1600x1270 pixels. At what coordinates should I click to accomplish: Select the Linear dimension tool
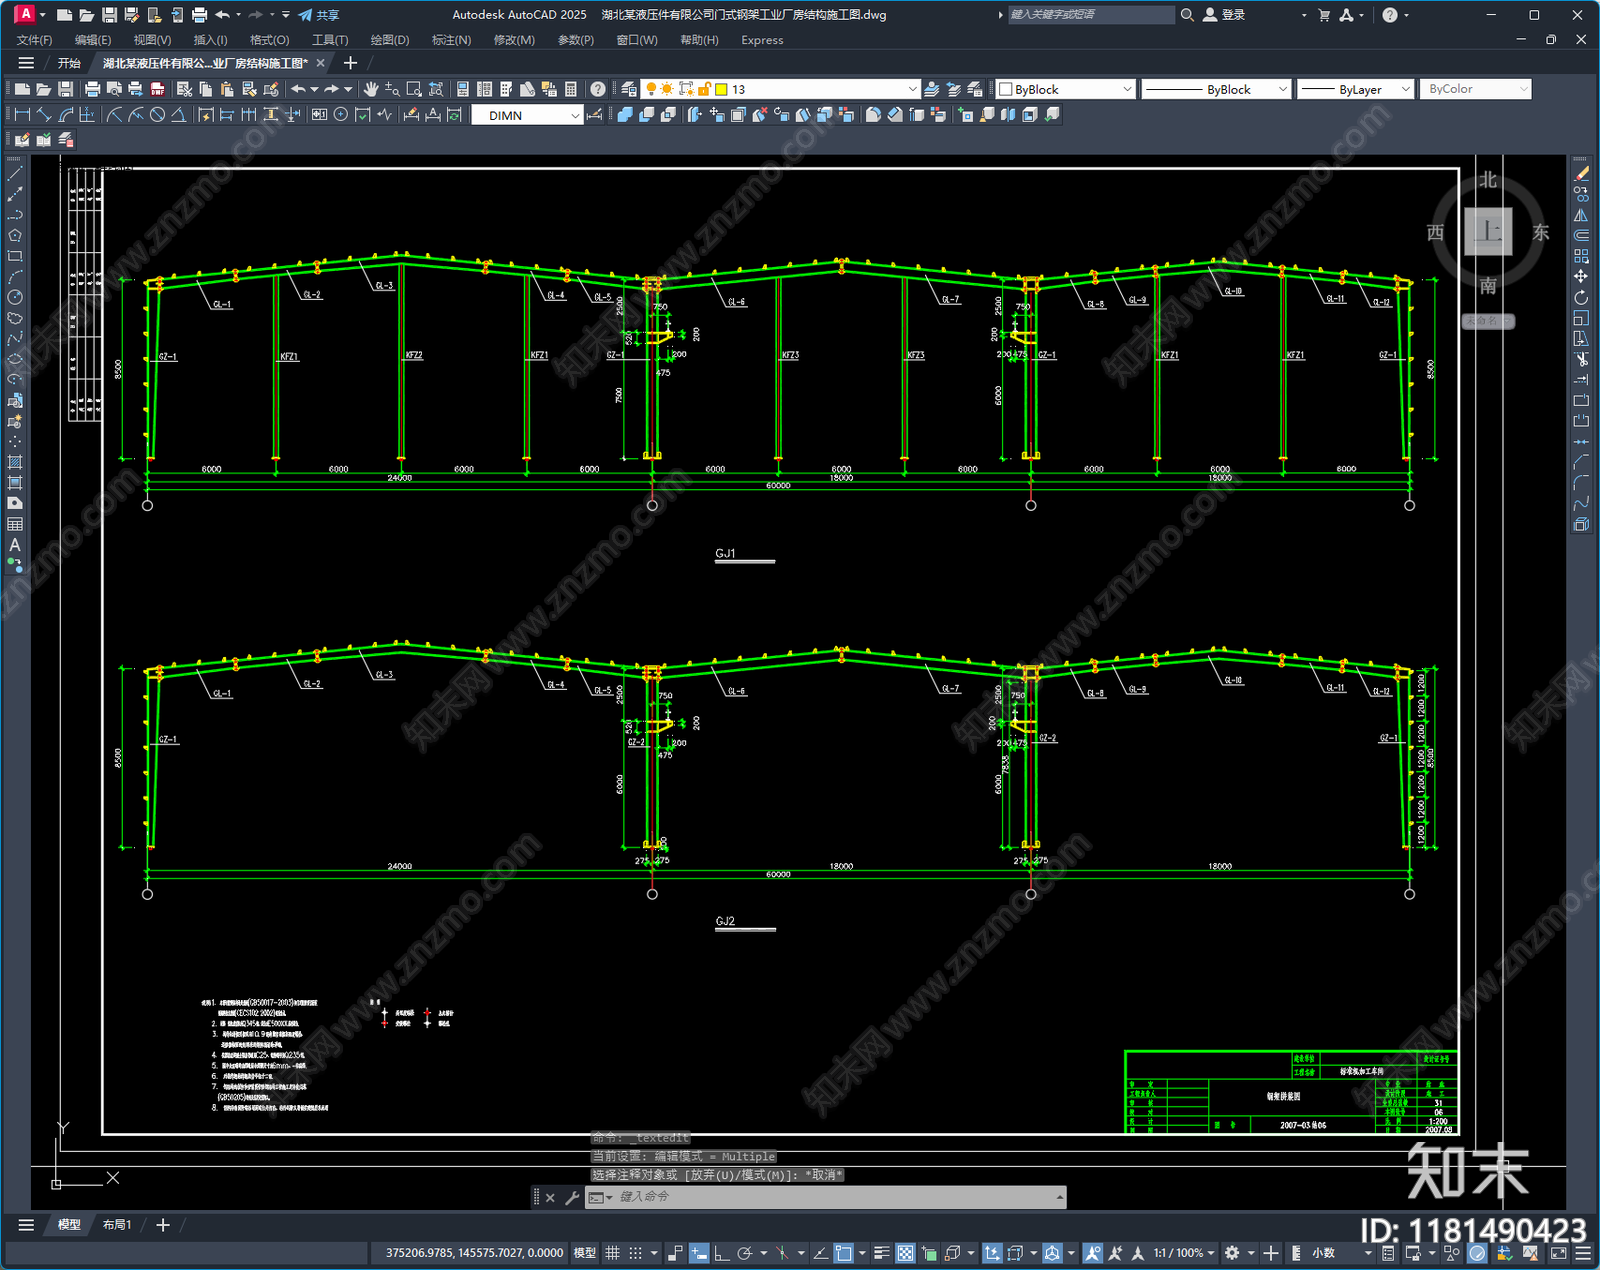22,115
